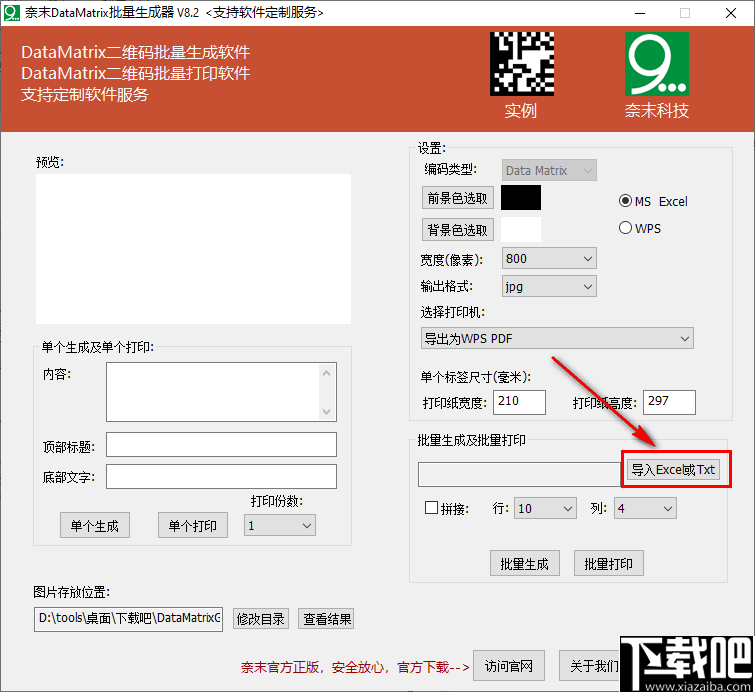Minimize the window
This screenshot has width=755, height=692.
tap(640, 13)
